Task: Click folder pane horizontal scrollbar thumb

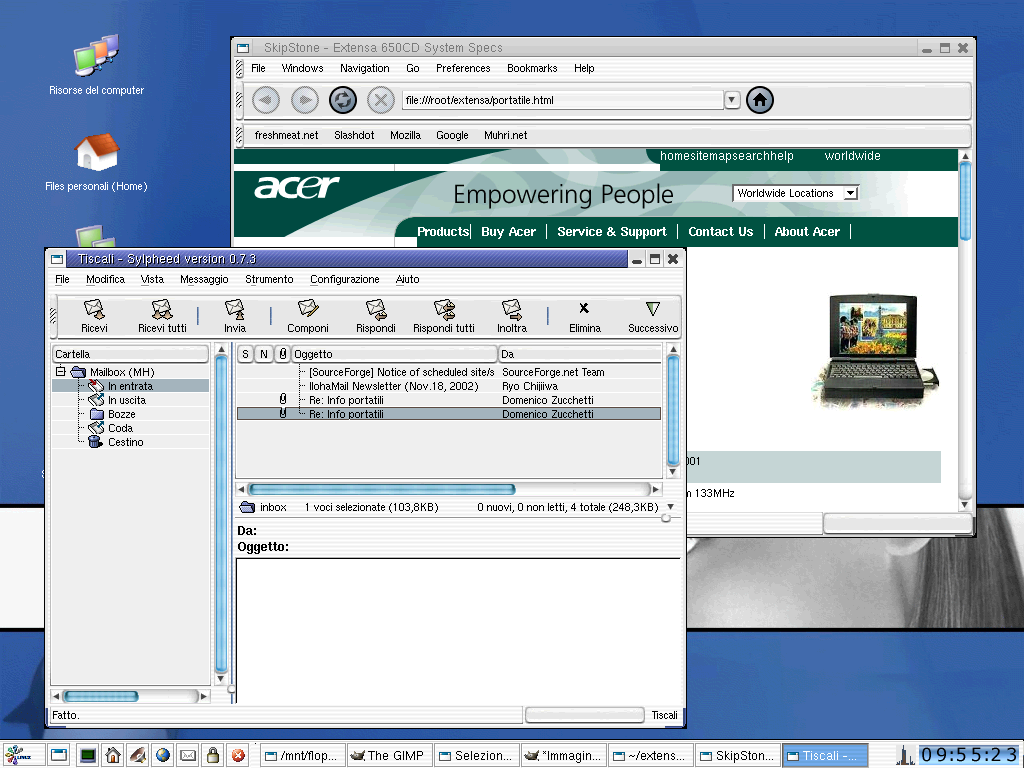Action: point(101,696)
